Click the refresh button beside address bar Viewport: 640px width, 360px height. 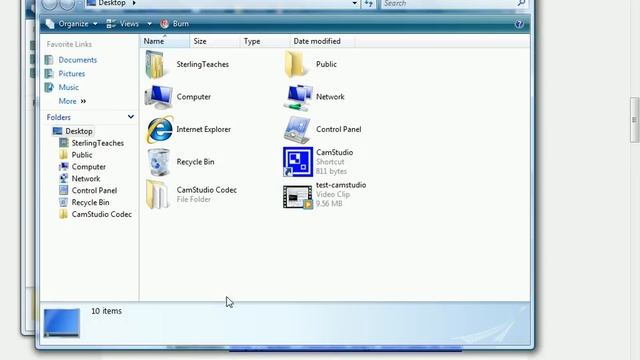(x=369, y=3)
